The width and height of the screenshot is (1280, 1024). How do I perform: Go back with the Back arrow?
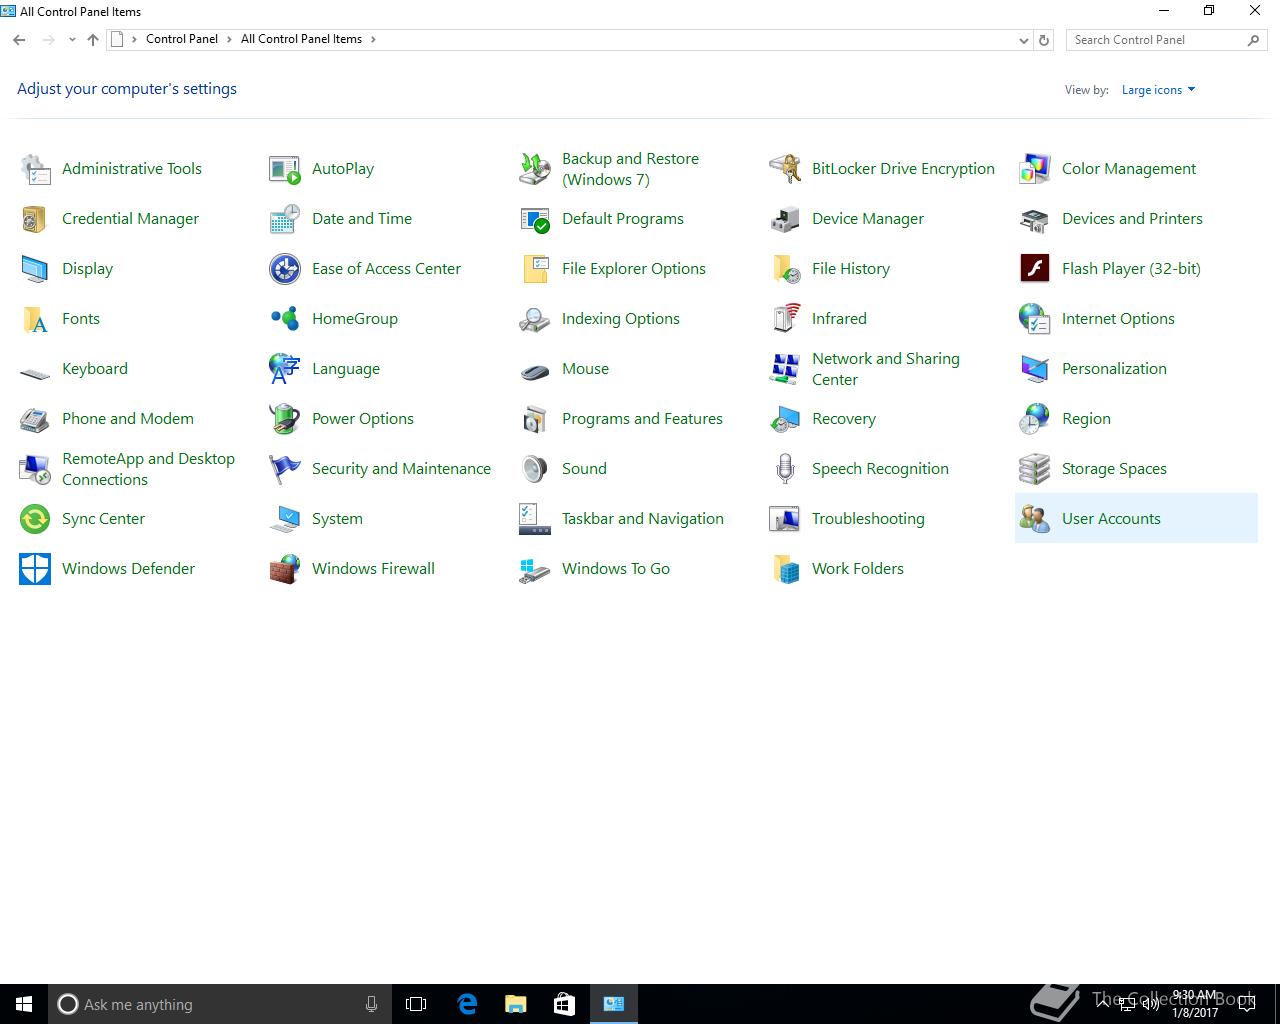click(x=19, y=40)
